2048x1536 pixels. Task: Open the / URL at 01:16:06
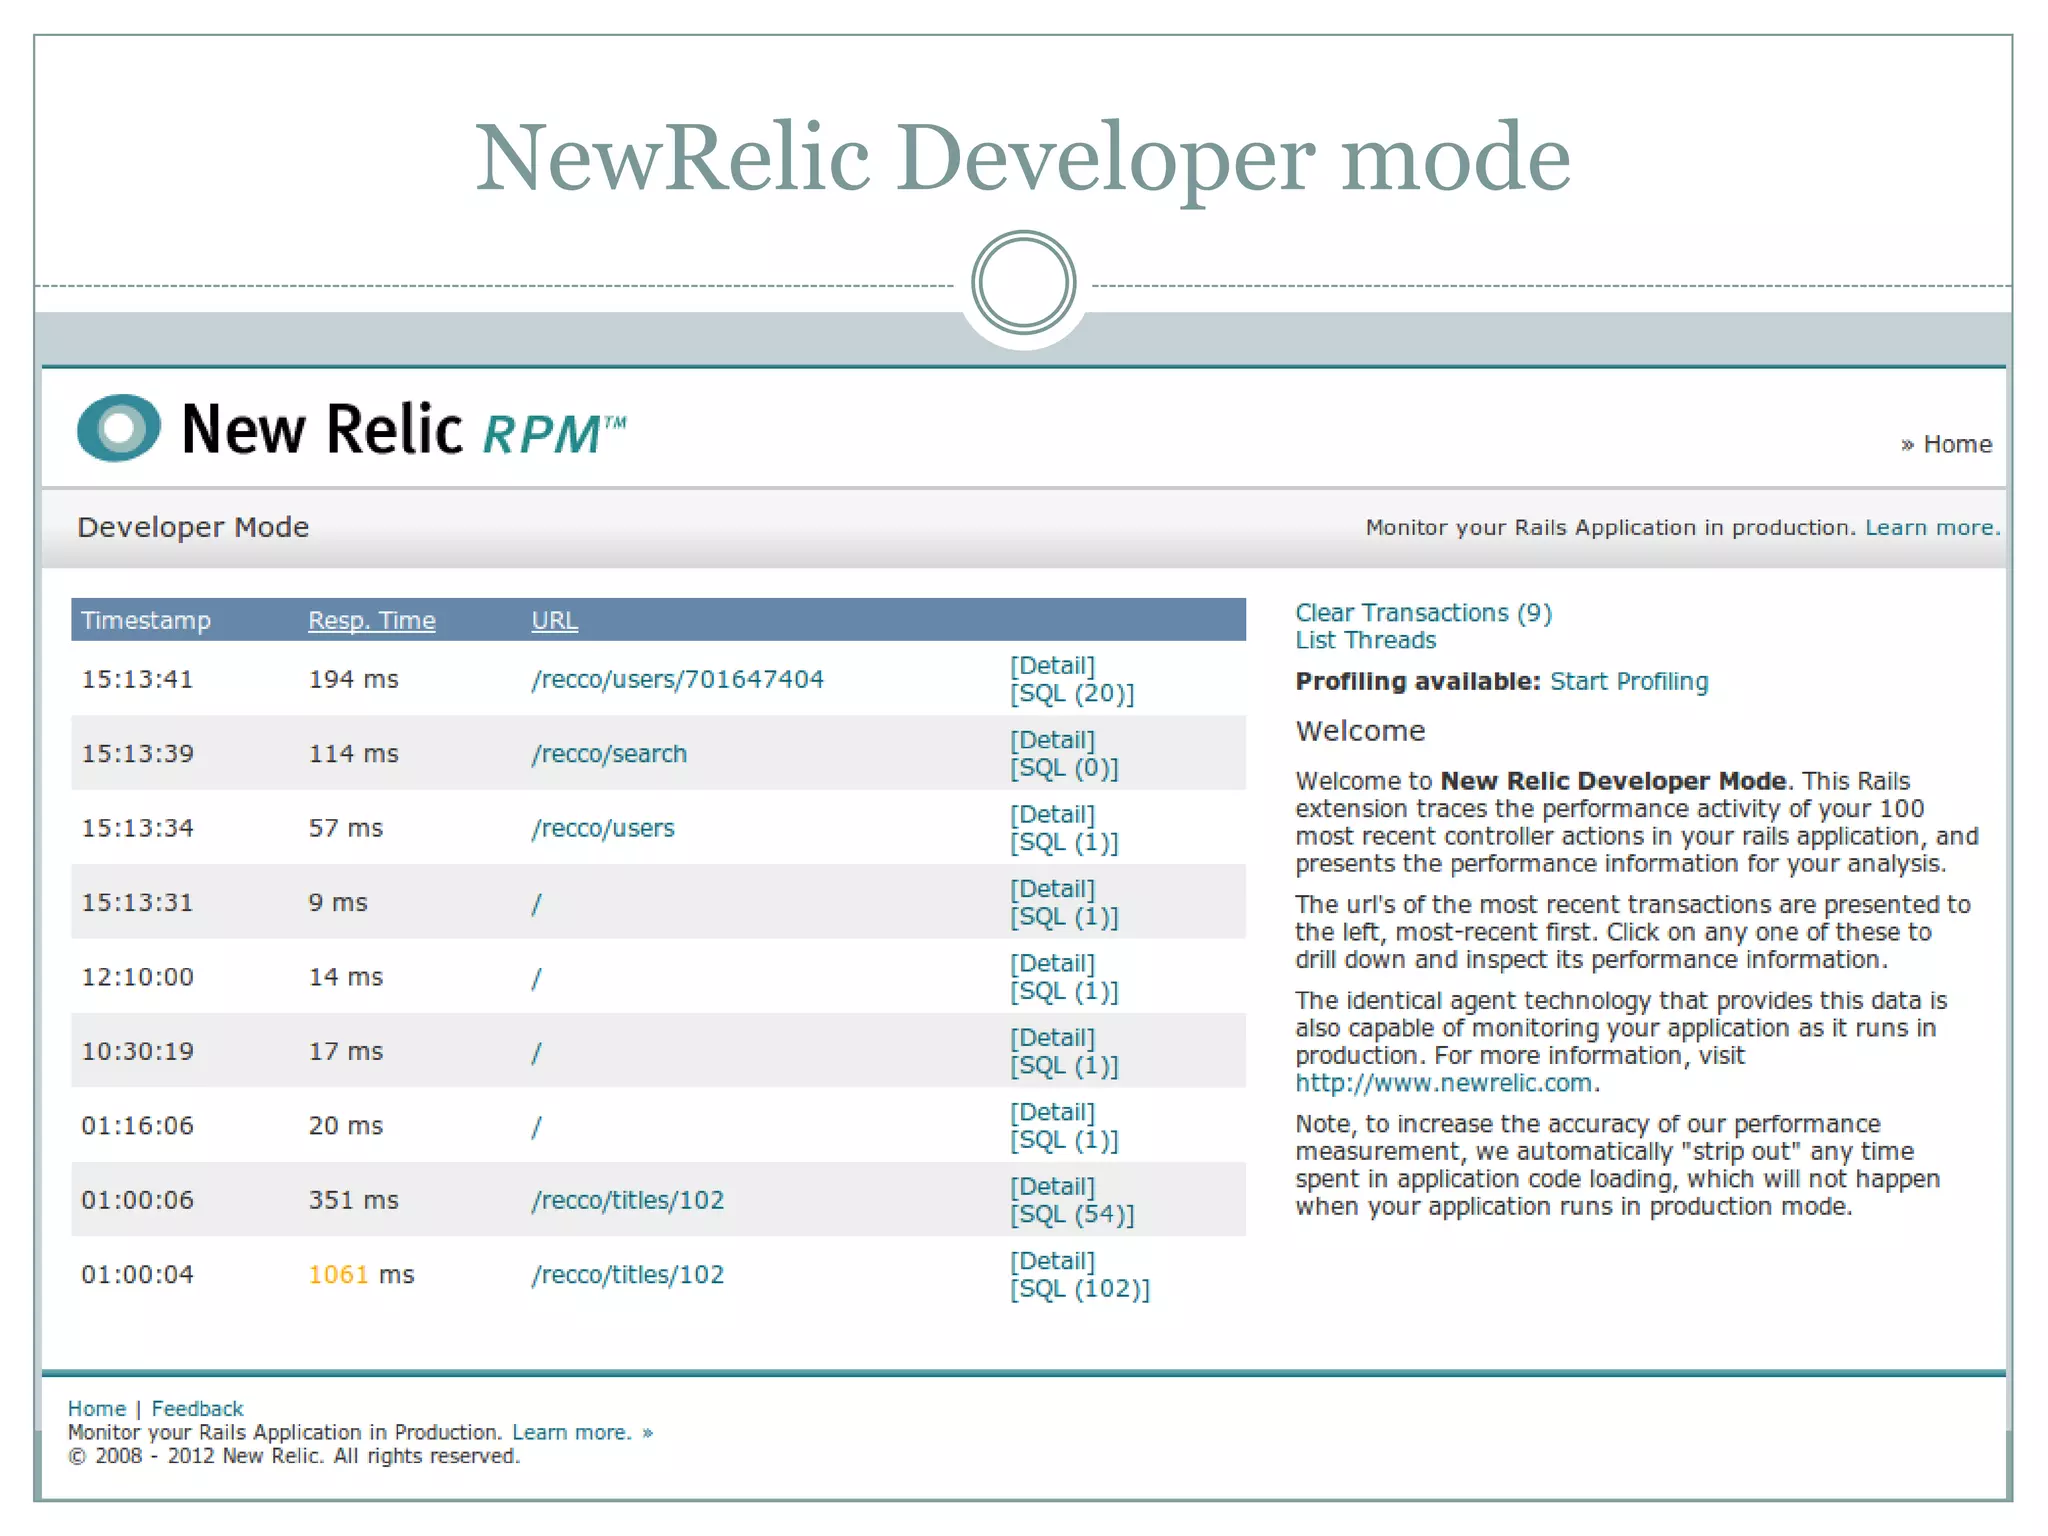(x=536, y=1126)
